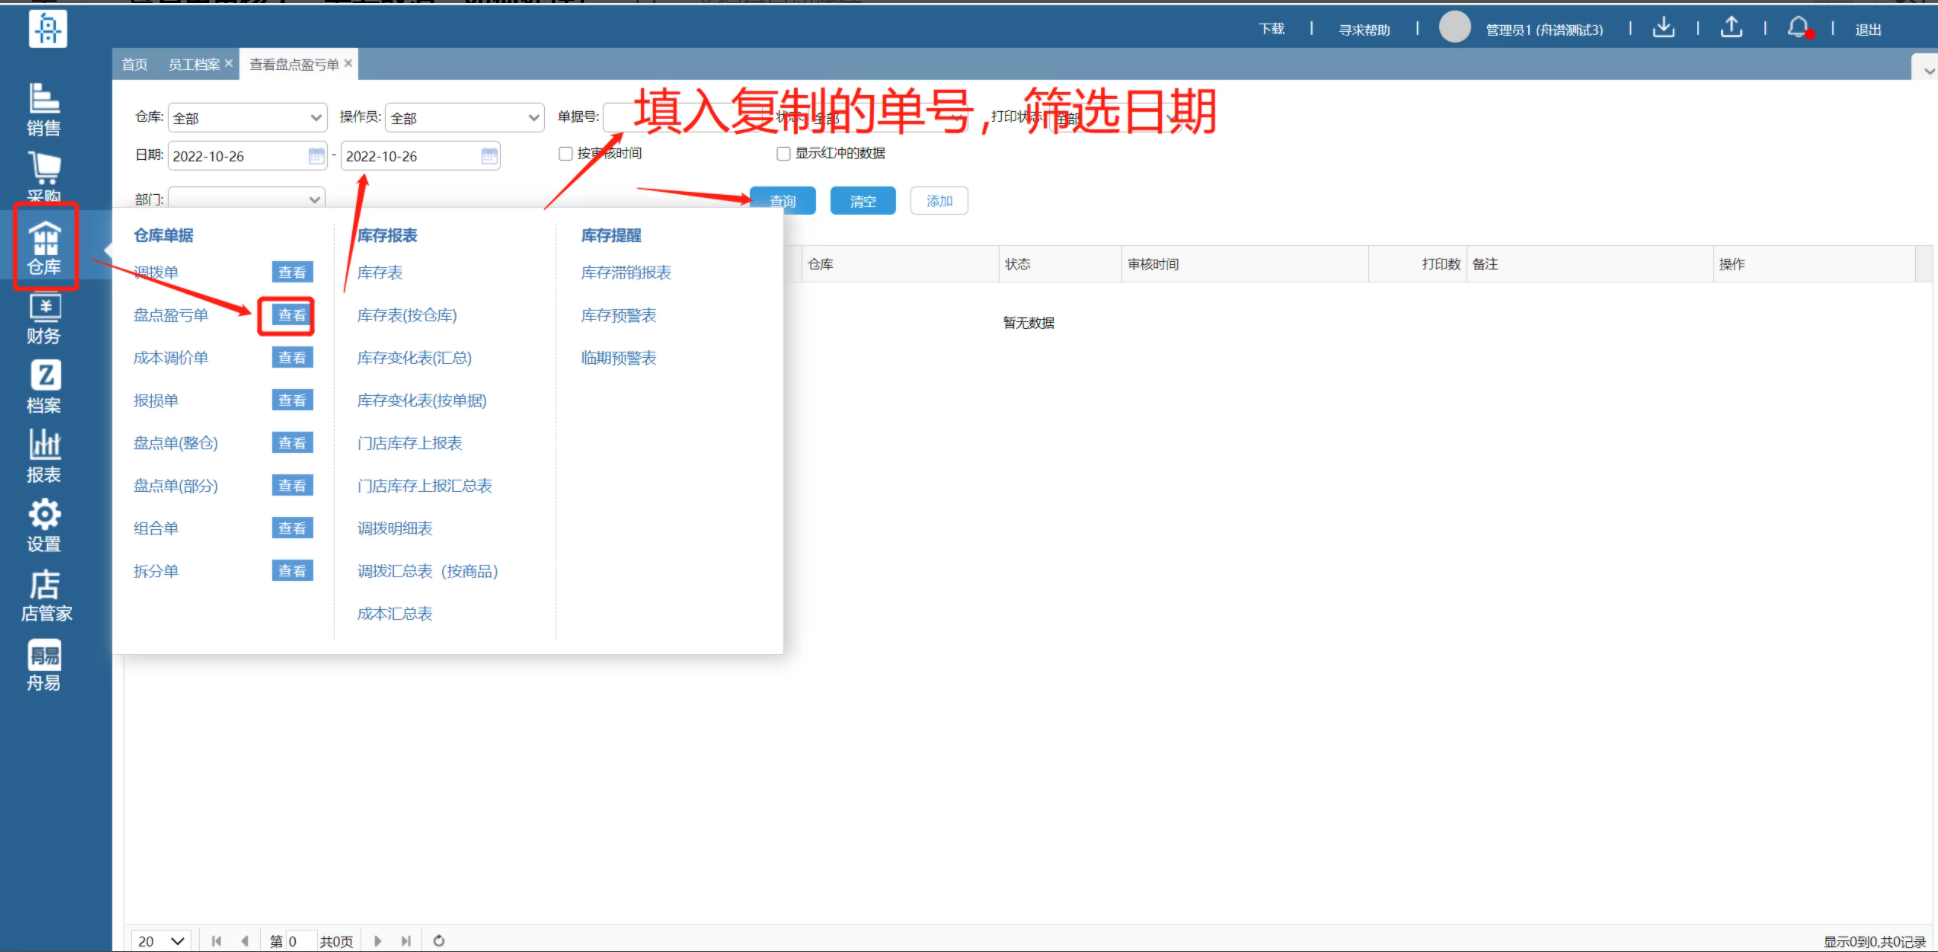The width and height of the screenshot is (1938, 952).
Task: Expand the 仓库 dropdown
Action: point(247,118)
